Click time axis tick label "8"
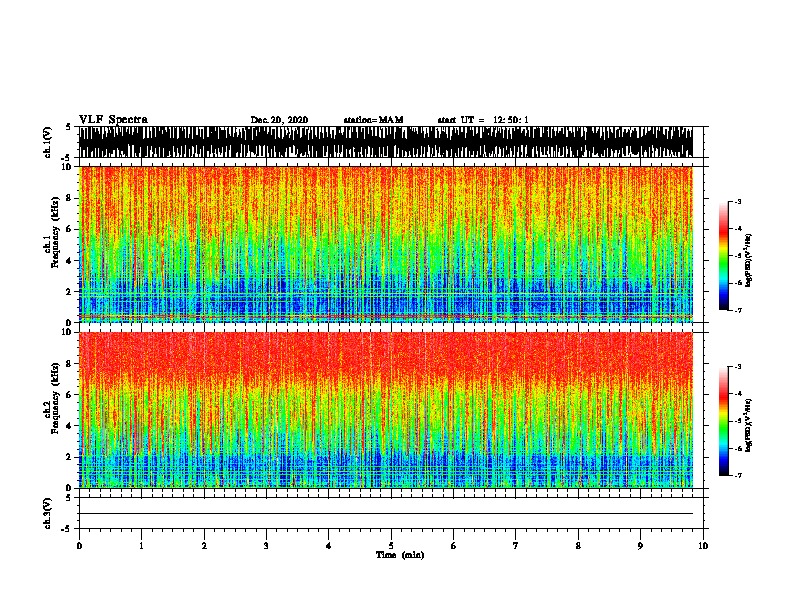The height and width of the screenshot is (612, 792). click(578, 546)
